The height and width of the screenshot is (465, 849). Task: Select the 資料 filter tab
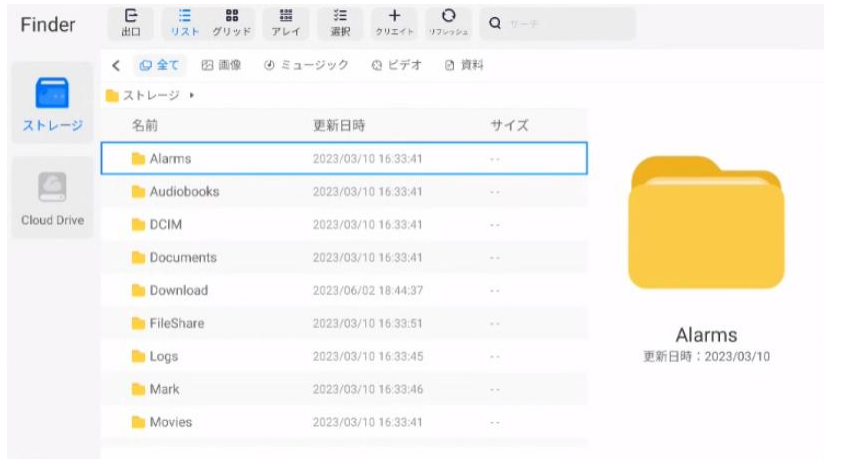pyautogui.click(x=464, y=66)
